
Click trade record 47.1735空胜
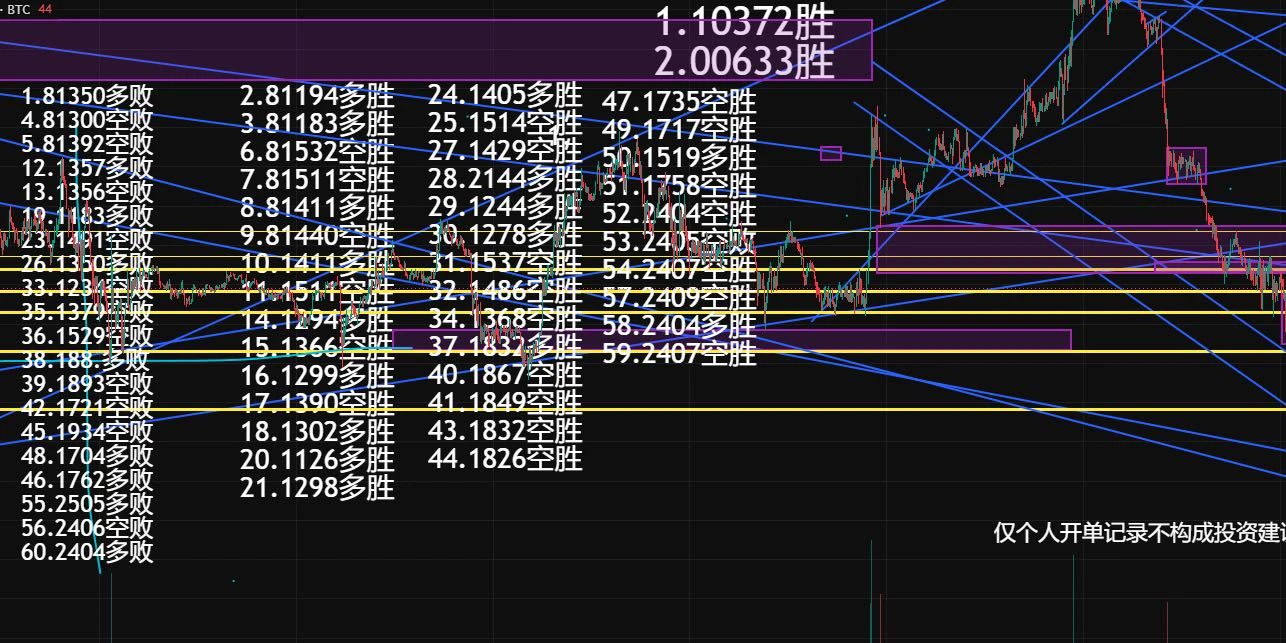[x=679, y=101]
